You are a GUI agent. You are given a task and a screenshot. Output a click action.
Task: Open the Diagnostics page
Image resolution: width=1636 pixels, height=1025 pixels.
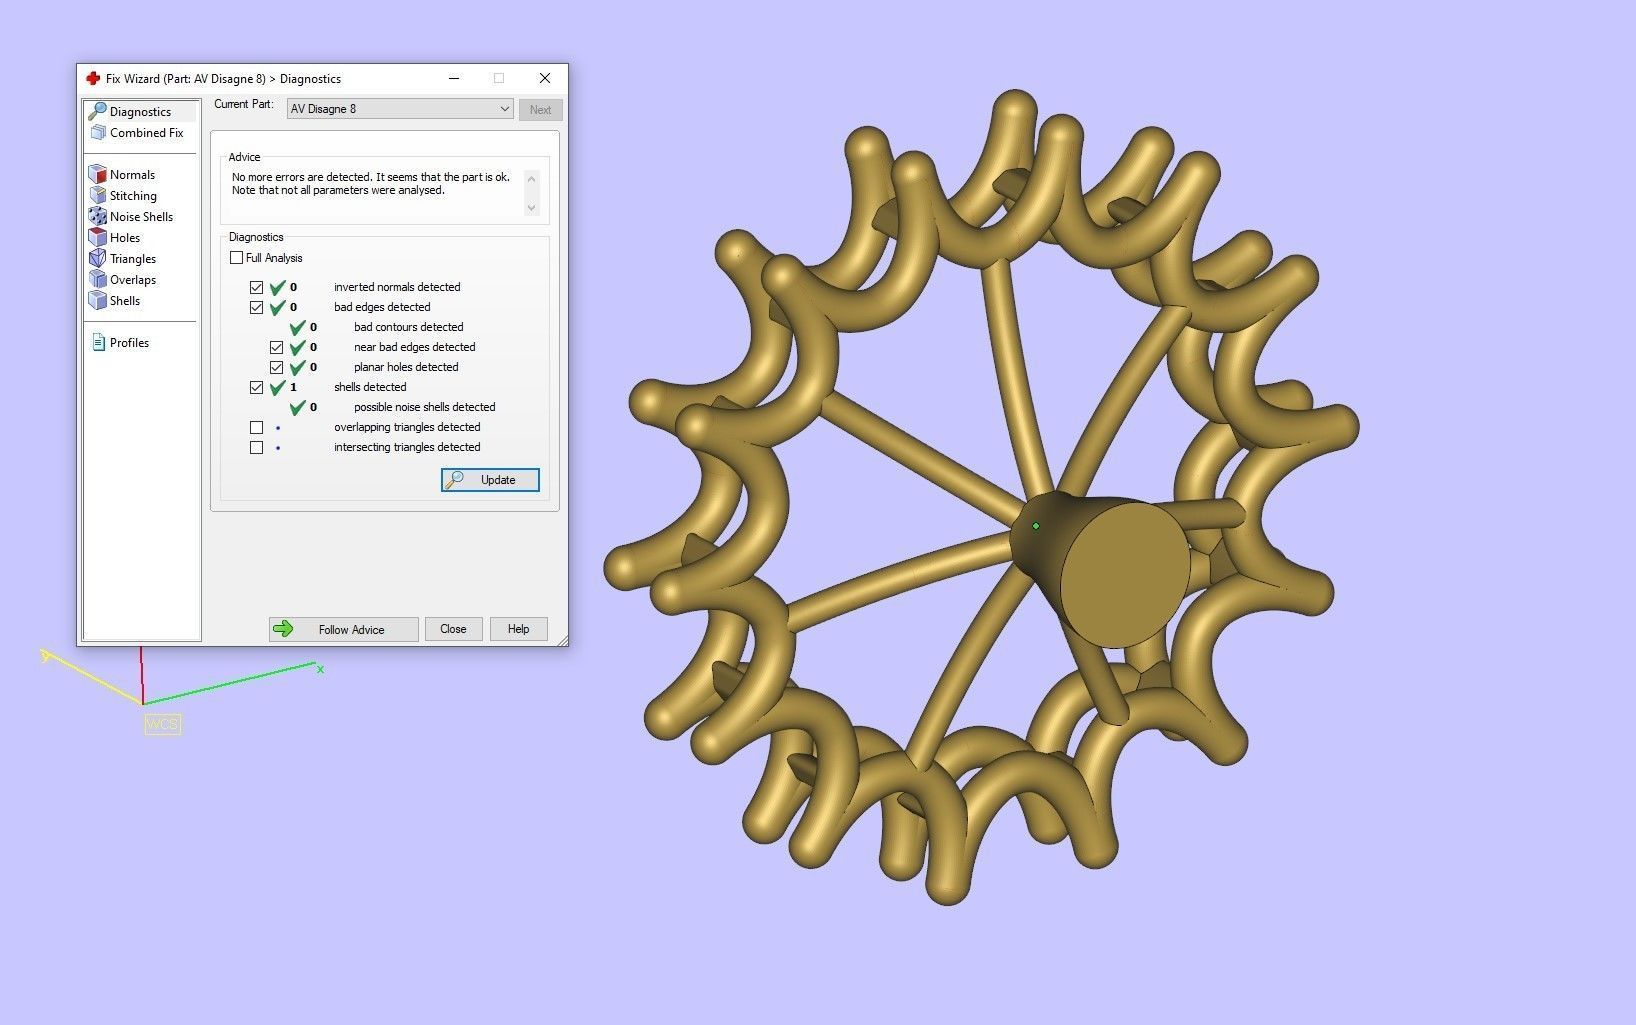pyautogui.click(x=140, y=111)
